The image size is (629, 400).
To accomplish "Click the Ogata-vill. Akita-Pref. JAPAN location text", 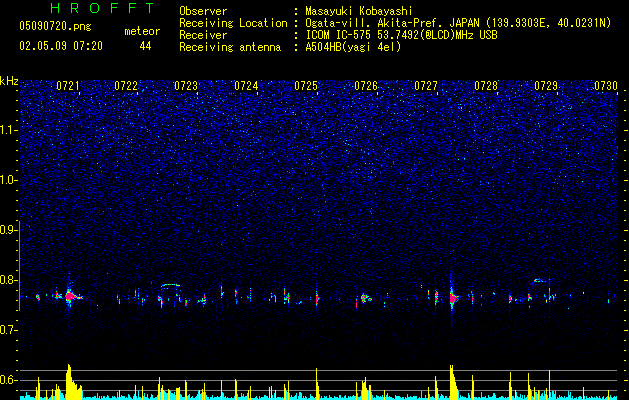I will point(458,23).
